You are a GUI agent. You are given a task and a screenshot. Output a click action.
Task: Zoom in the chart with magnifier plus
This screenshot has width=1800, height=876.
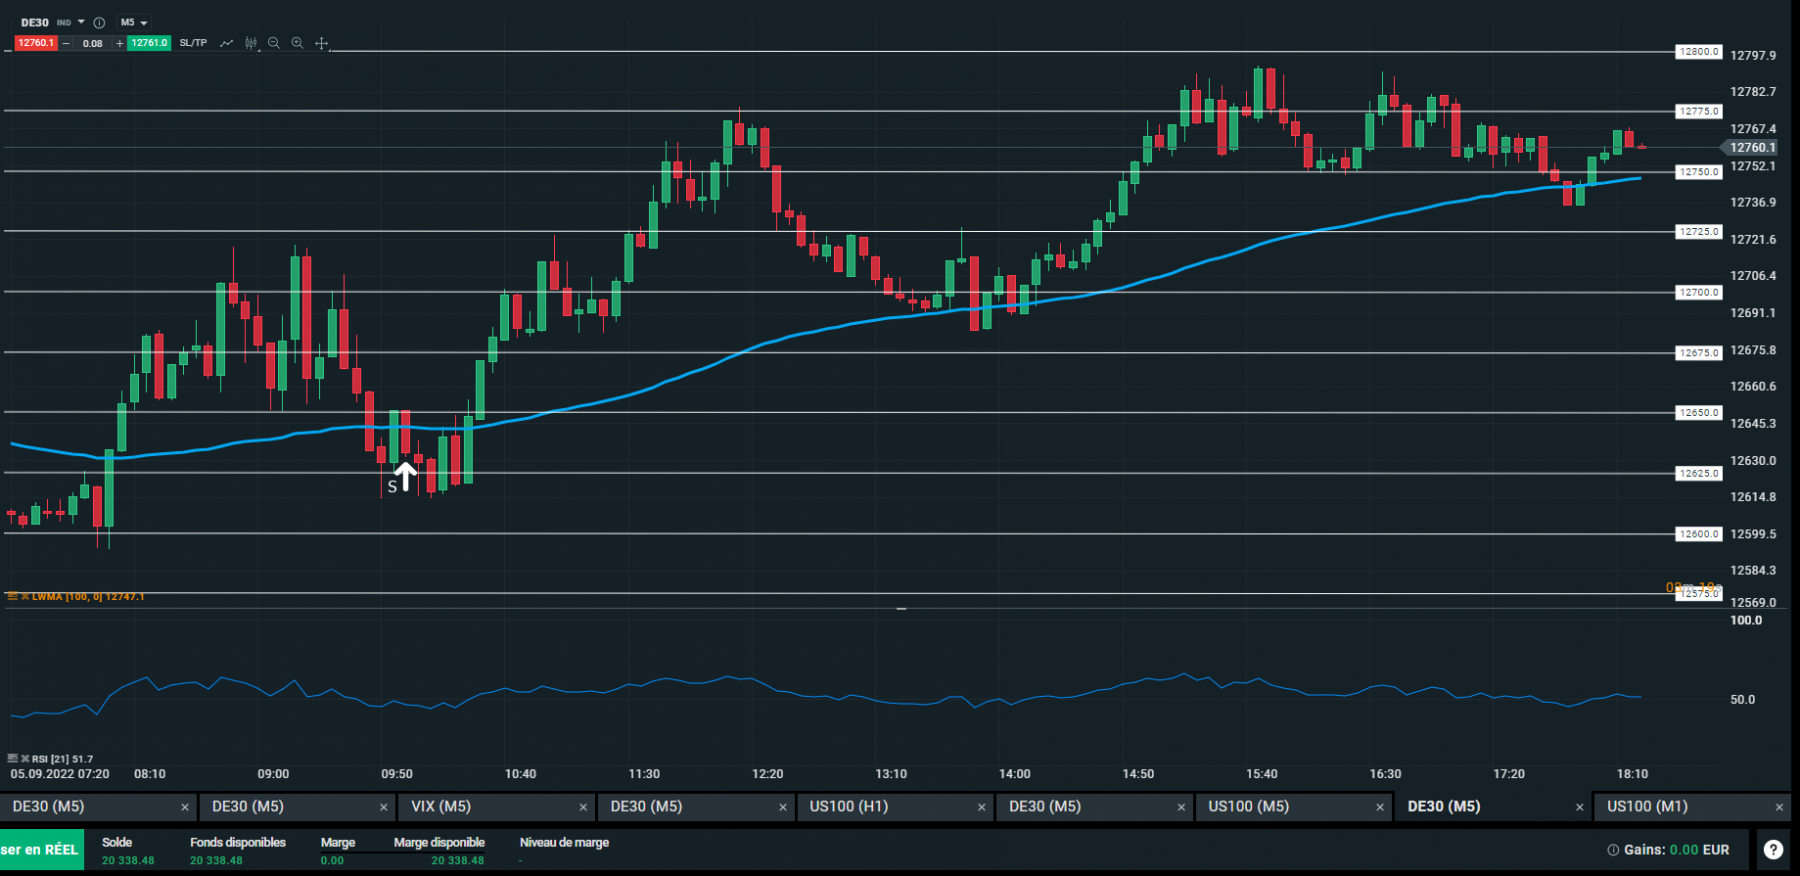(297, 43)
